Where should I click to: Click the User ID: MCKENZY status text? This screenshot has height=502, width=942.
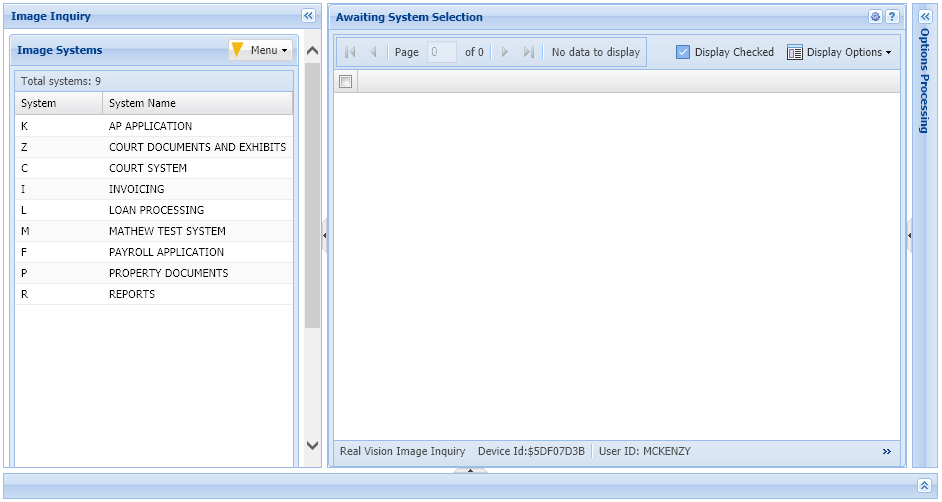[x=645, y=451]
